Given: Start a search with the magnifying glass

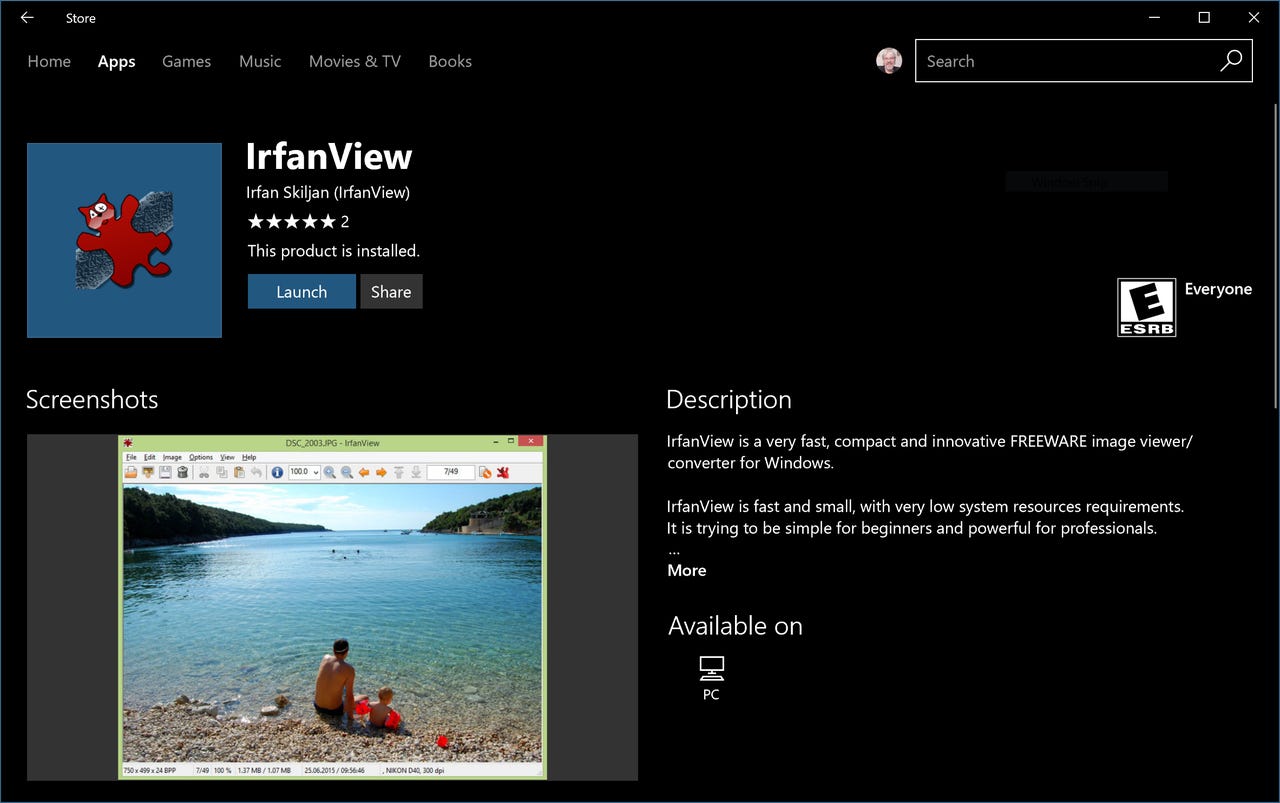Looking at the screenshot, I should click(x=1231, y=61).
